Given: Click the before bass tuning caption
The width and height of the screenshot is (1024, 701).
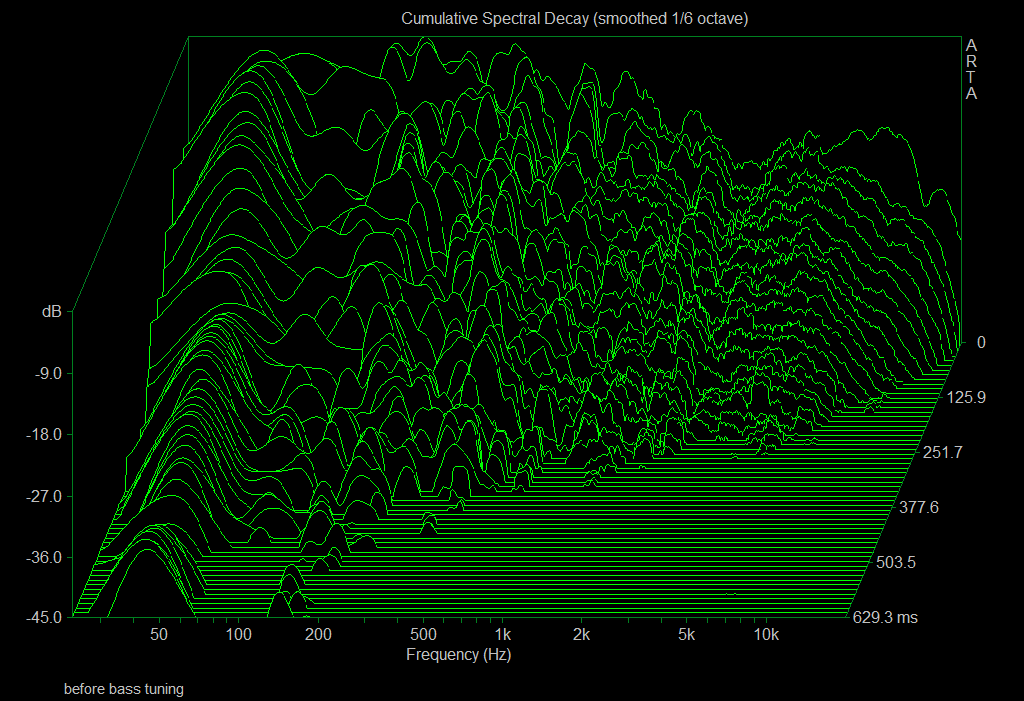Looking at the screenshot, I should (124, 689).
